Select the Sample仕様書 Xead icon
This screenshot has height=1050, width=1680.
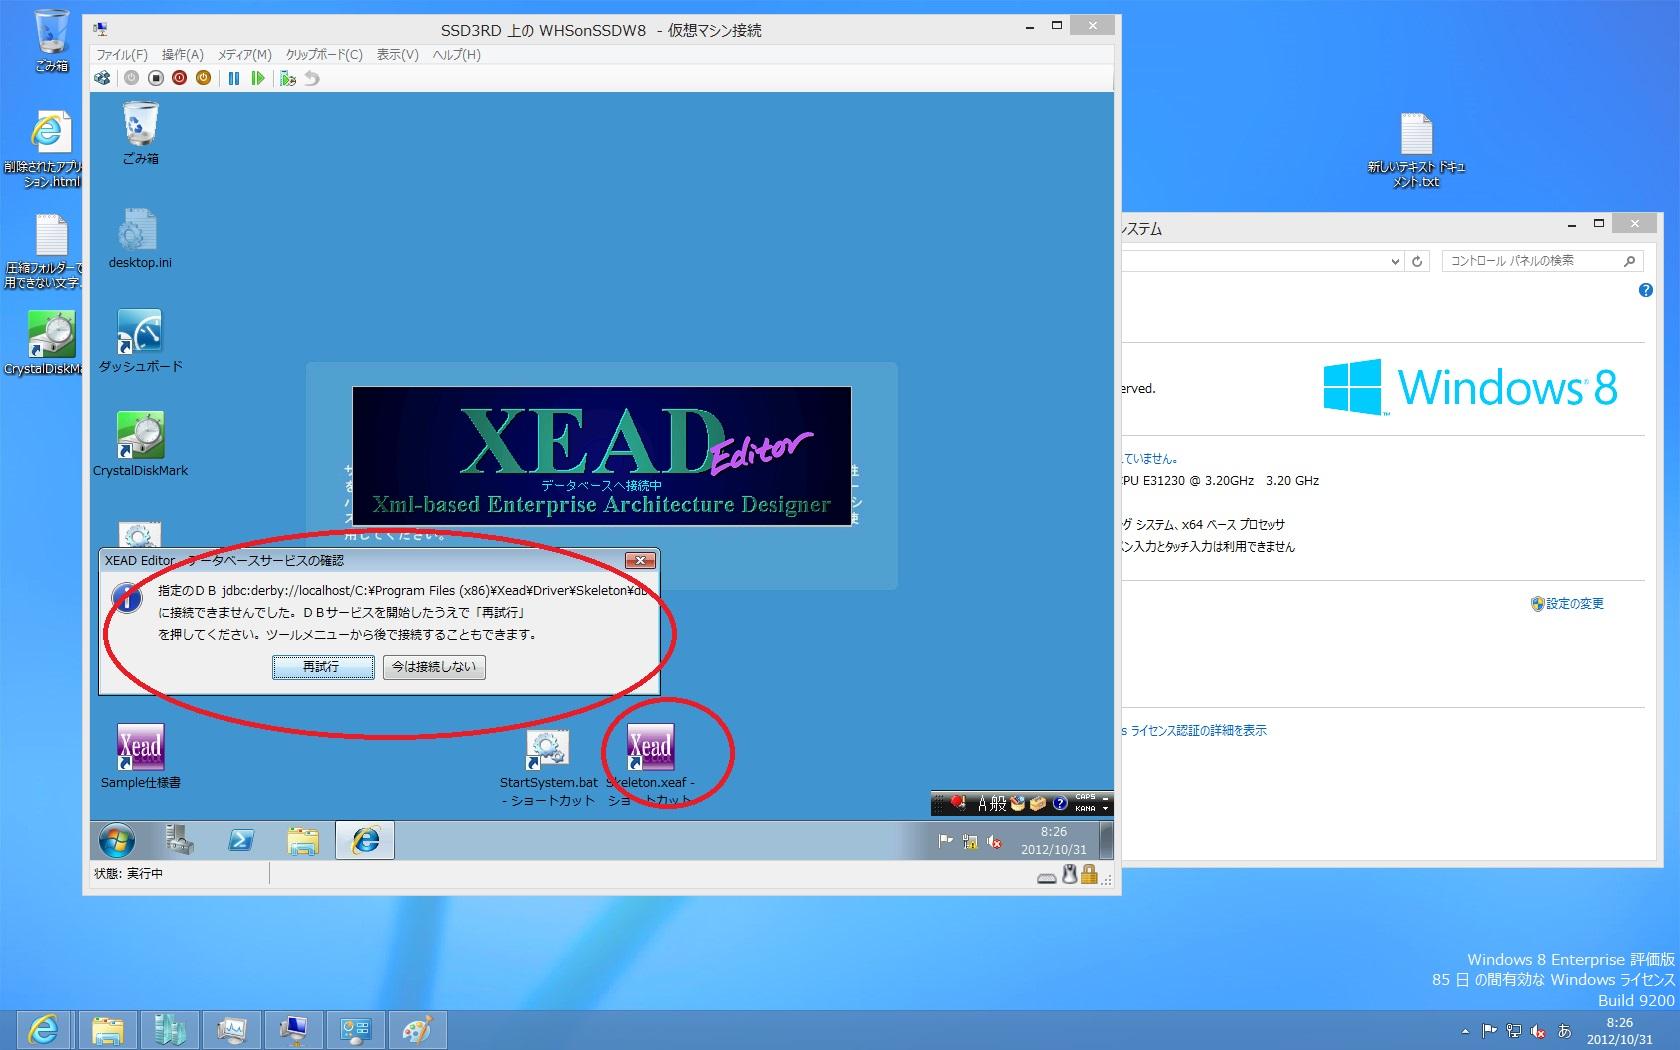(x=140, y=757)
